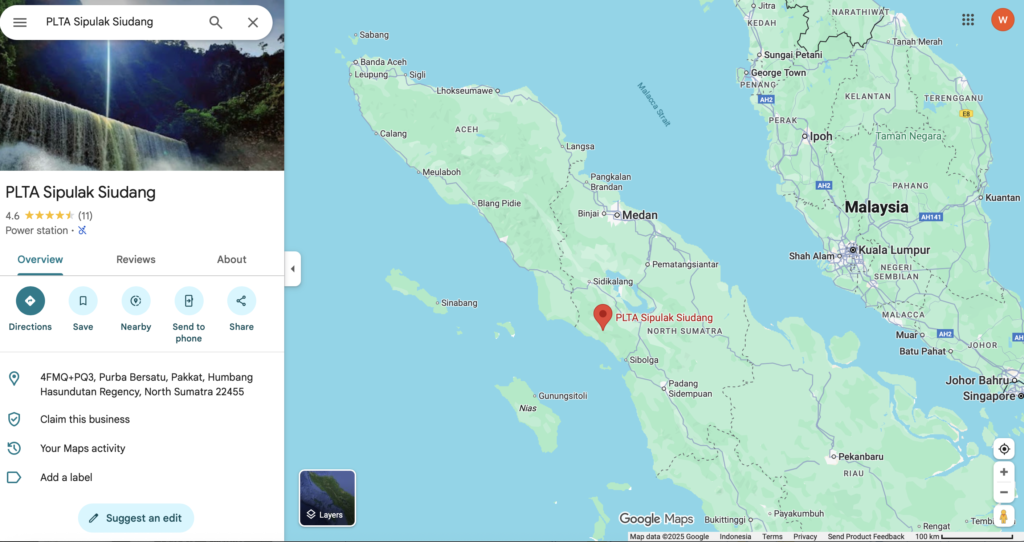Save this place with bookmark icon
The height and width of the screenshot is (542, 1024).
[83, 301]
